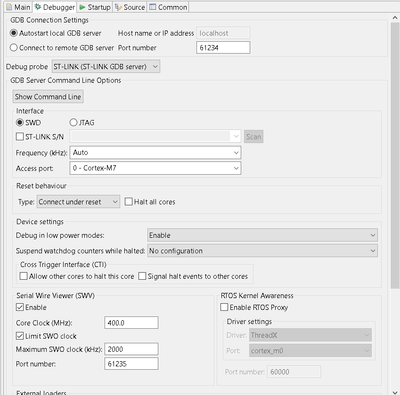The width and height of the screenshot is (400, 395).
Task: Click the Startup tab green arrow icon
Action: pos(82,7)
